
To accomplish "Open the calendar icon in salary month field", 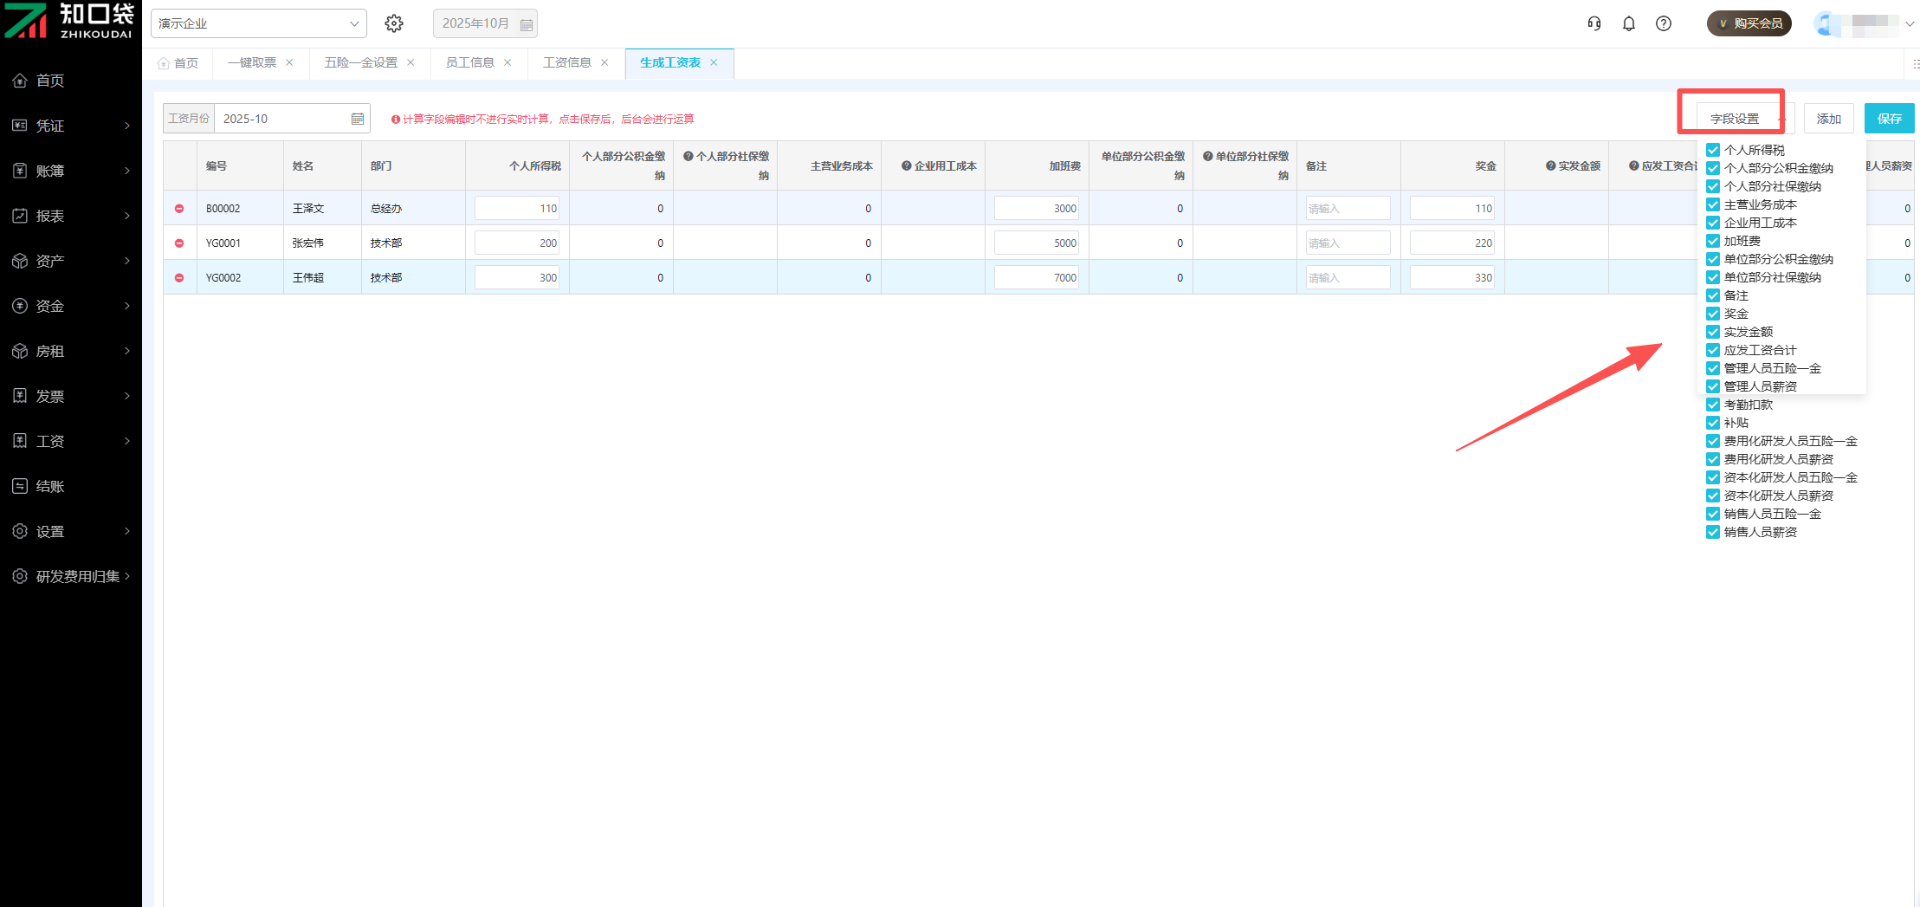I will click(357, 119).
